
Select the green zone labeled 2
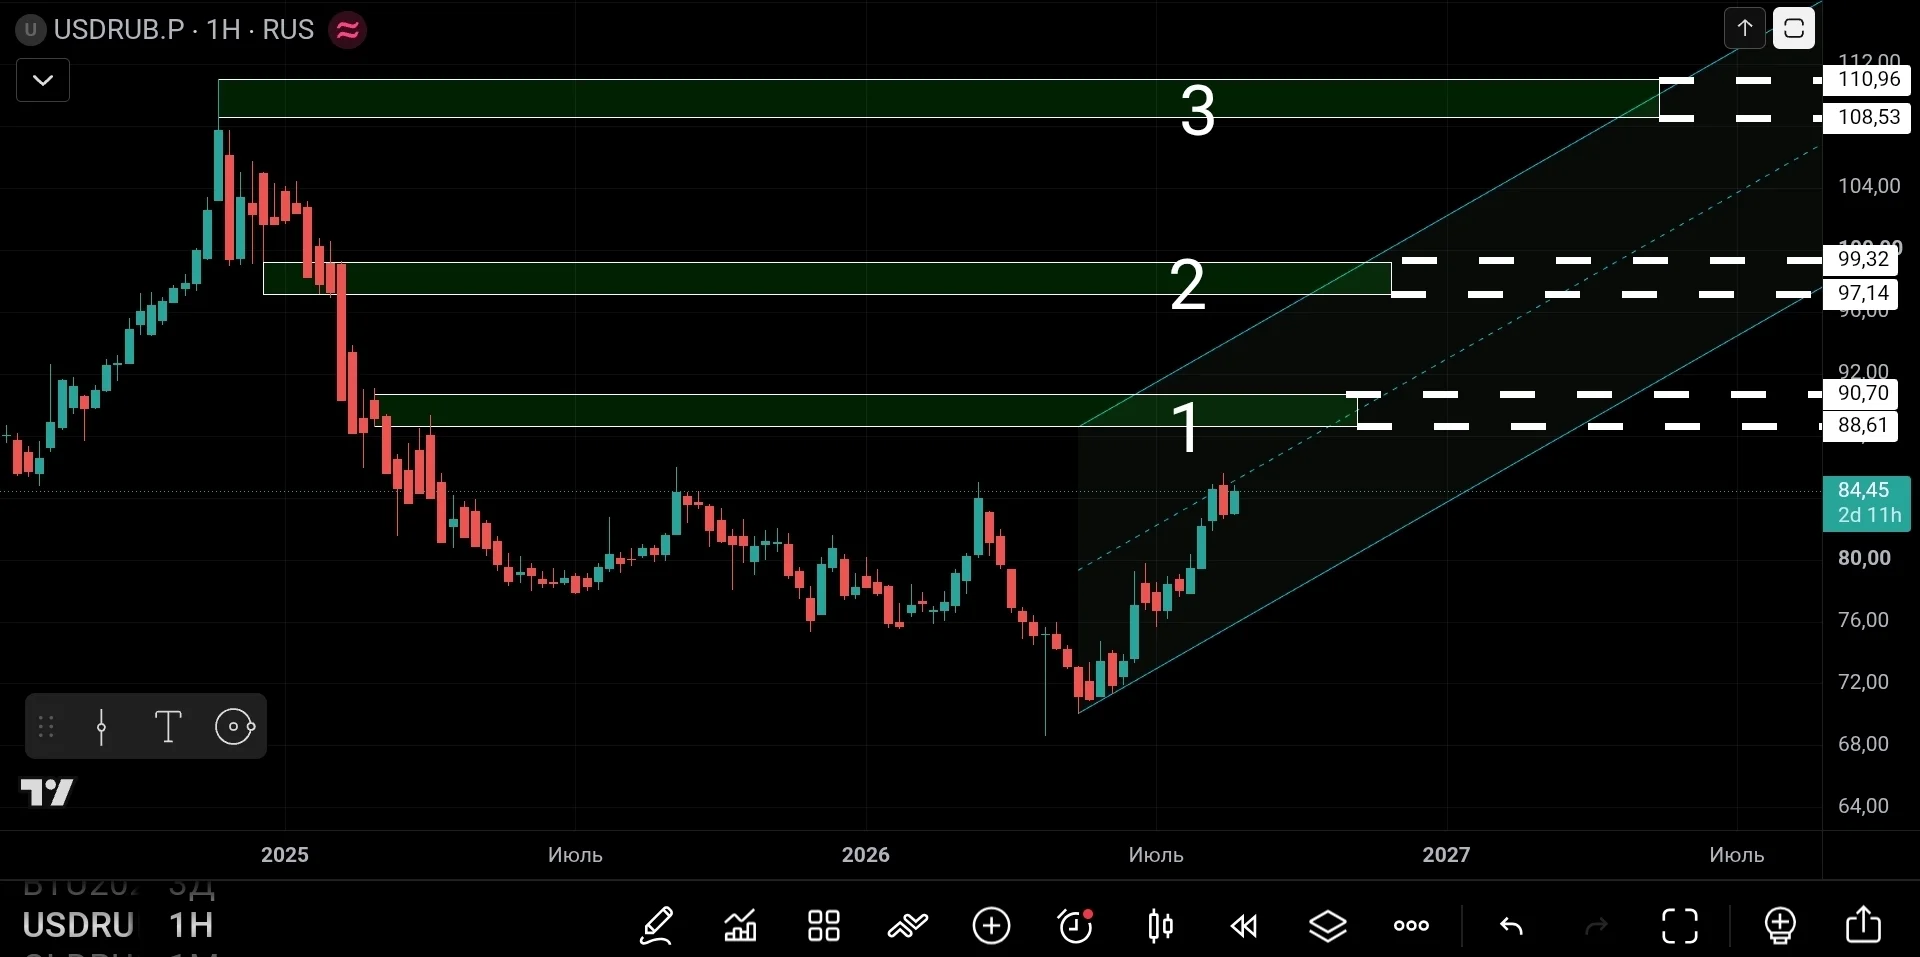click(x=827, y=278)
